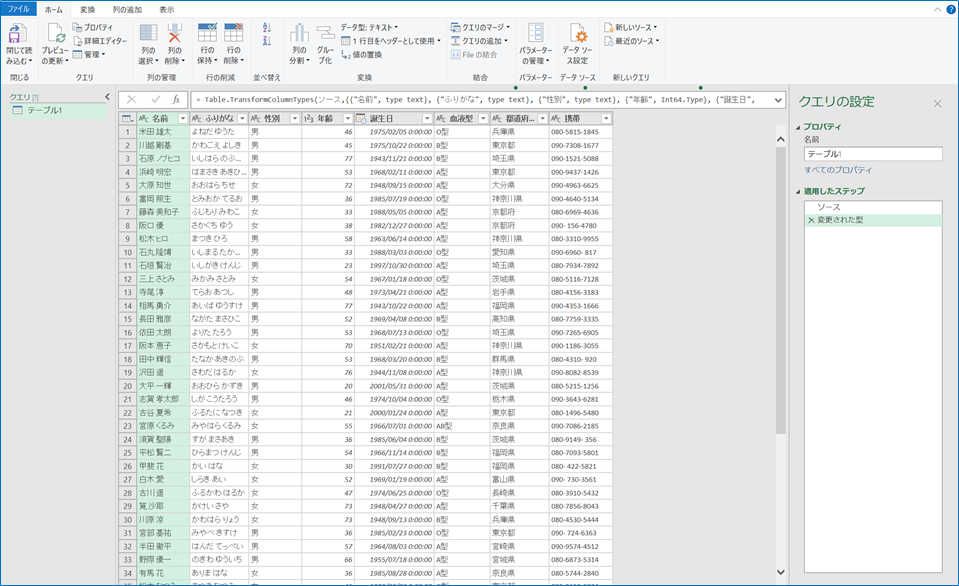Open the 年齢 column filter dropdown

[347, 119]
